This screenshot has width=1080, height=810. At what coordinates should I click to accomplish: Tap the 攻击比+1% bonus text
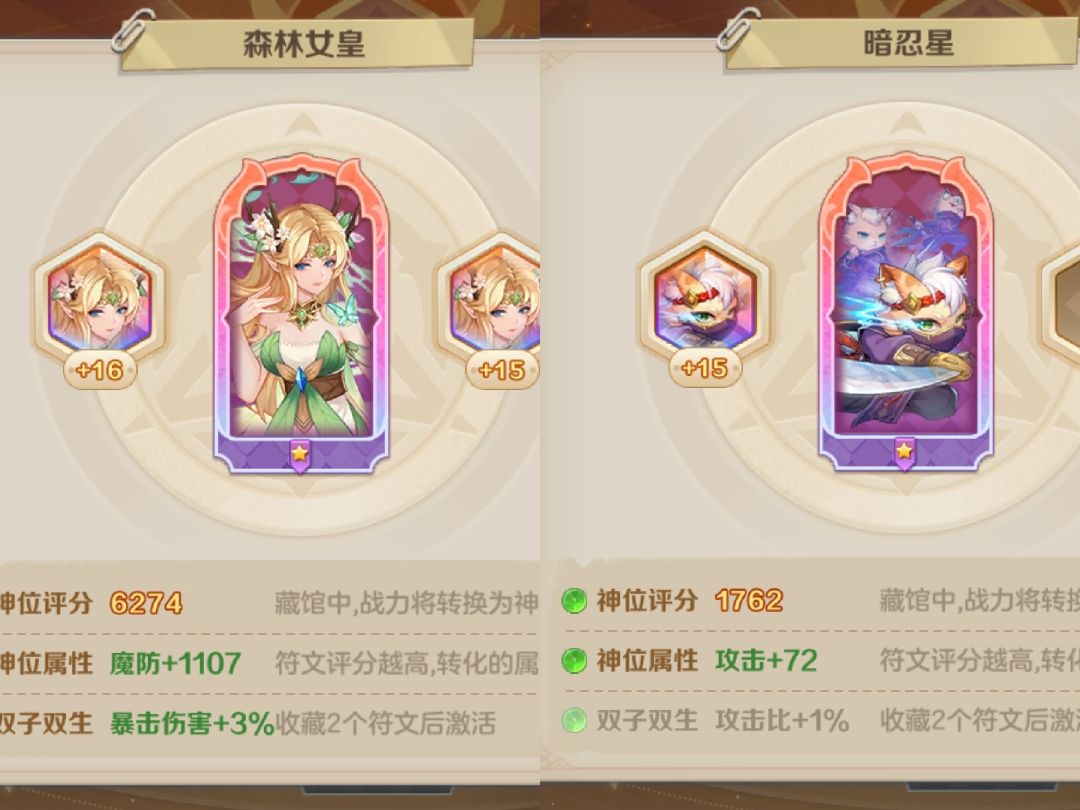[782, 720]
